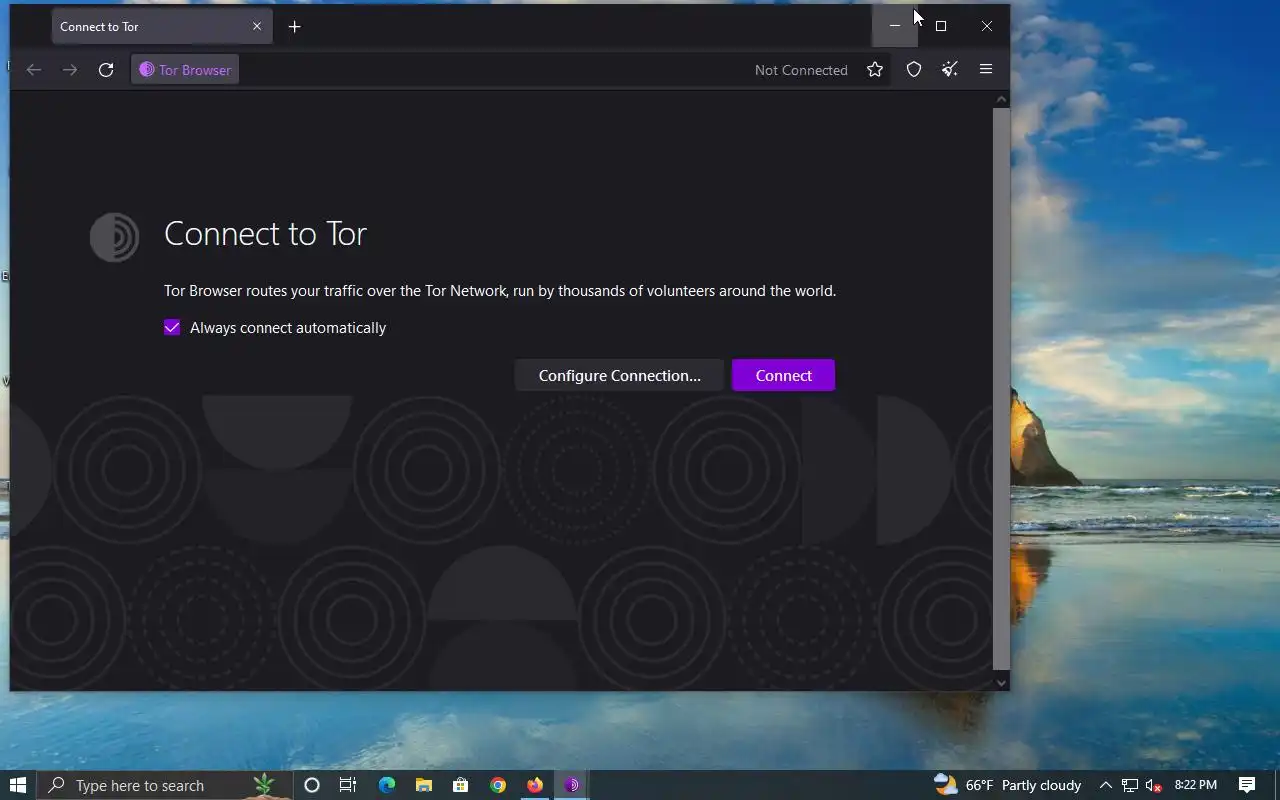Go forward to next page
The image size is (1280, 800).
coord(70,69)
